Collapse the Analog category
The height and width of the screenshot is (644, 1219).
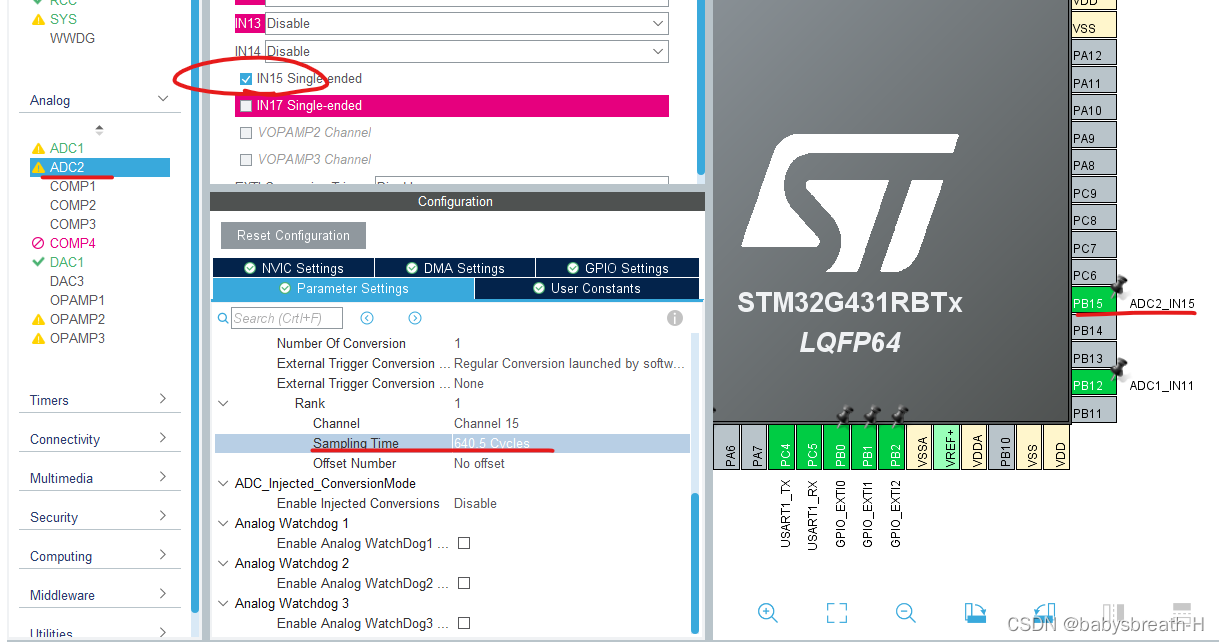163,99
